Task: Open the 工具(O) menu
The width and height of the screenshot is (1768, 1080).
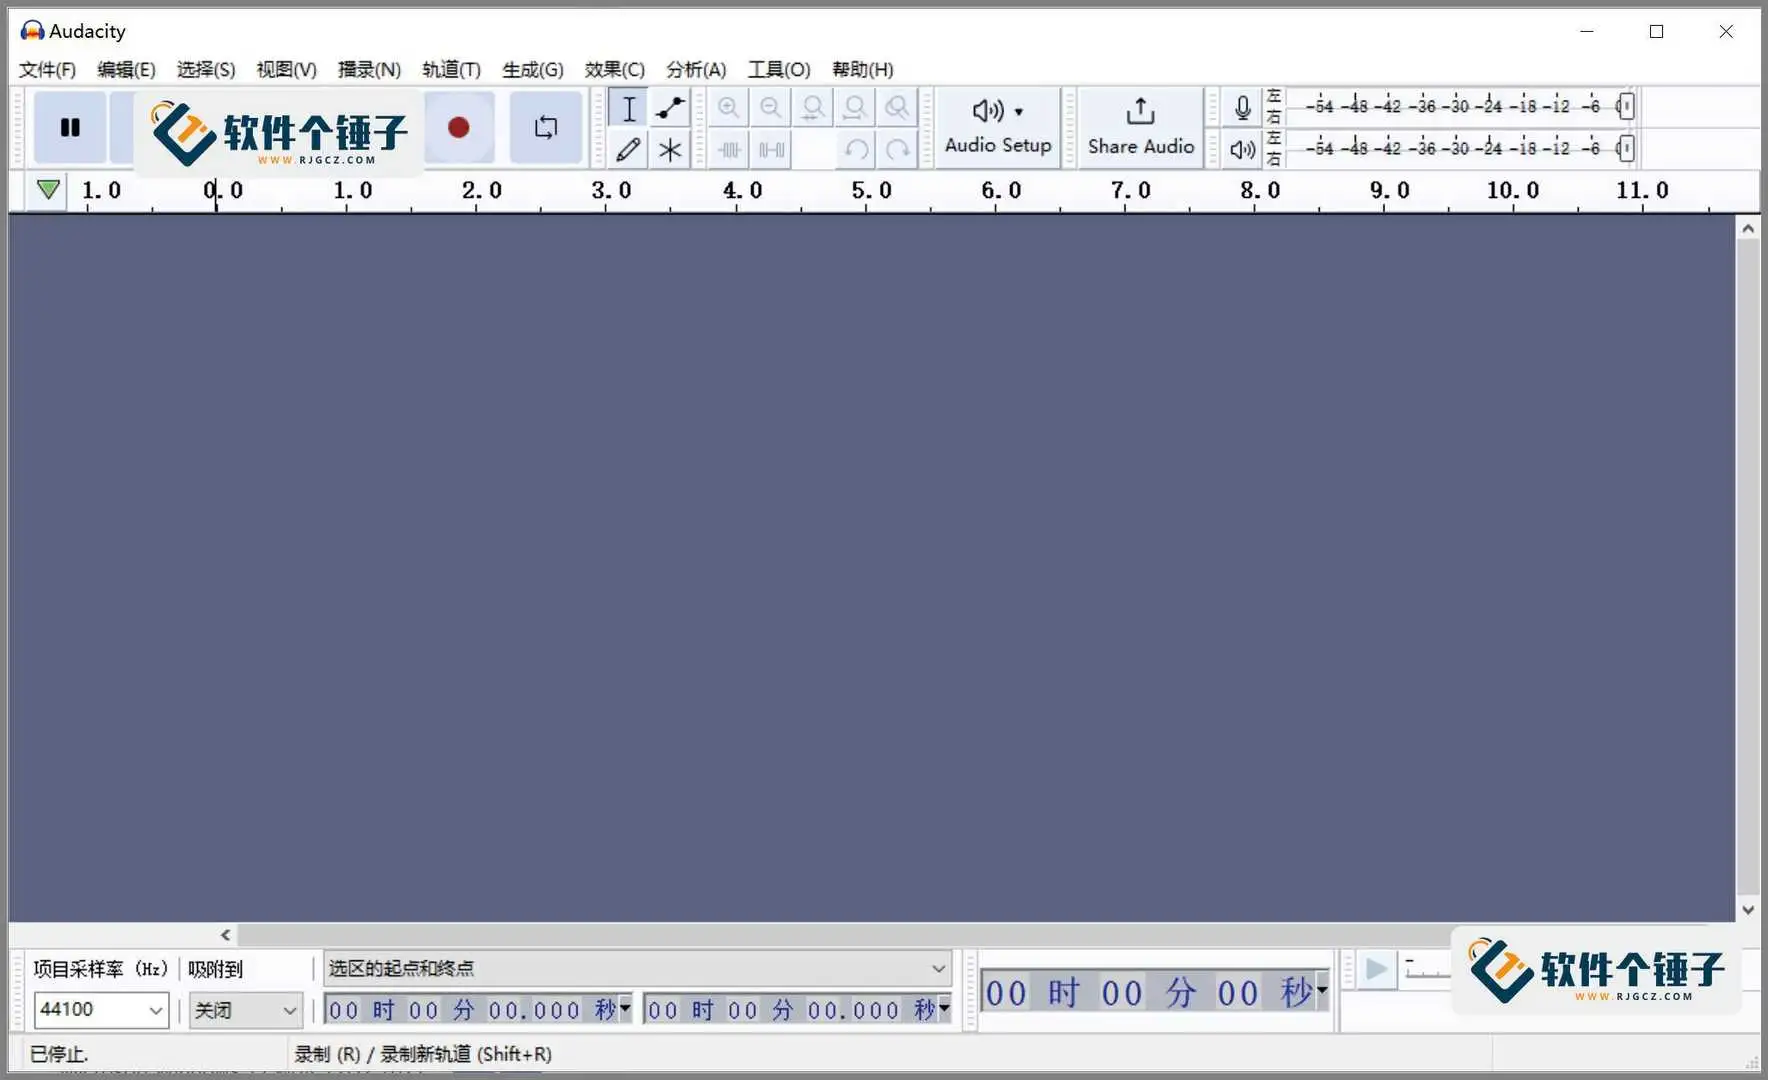Action: [x=779, y=69]
